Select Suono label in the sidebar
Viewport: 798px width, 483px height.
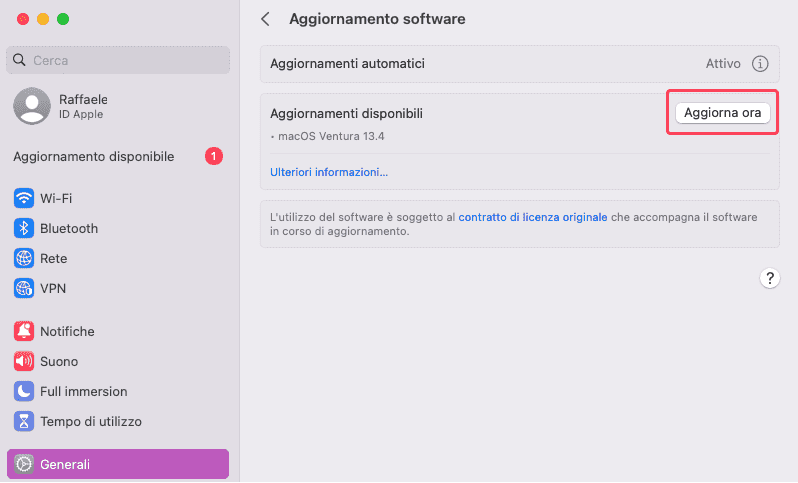pyautogui.click(x=59, y=361)
